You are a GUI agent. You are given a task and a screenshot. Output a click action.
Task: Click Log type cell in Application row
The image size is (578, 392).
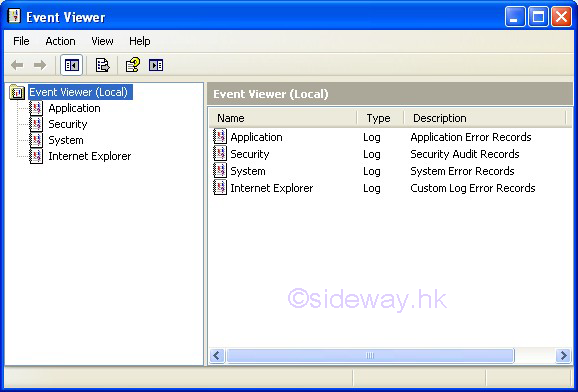tap(372, 137)
